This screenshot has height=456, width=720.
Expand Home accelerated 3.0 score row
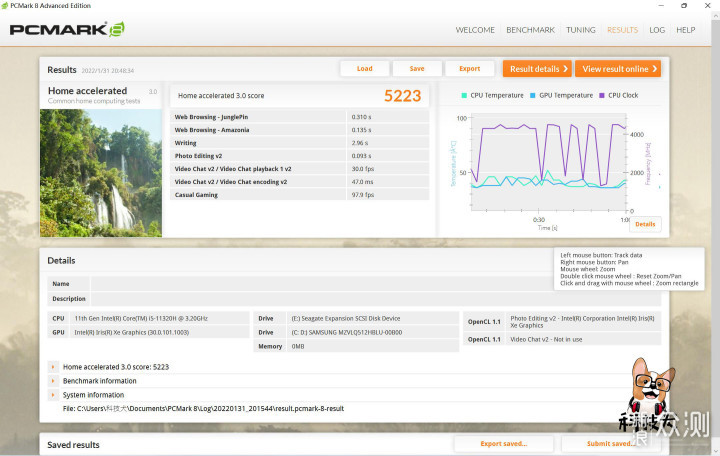coord(53,367)
